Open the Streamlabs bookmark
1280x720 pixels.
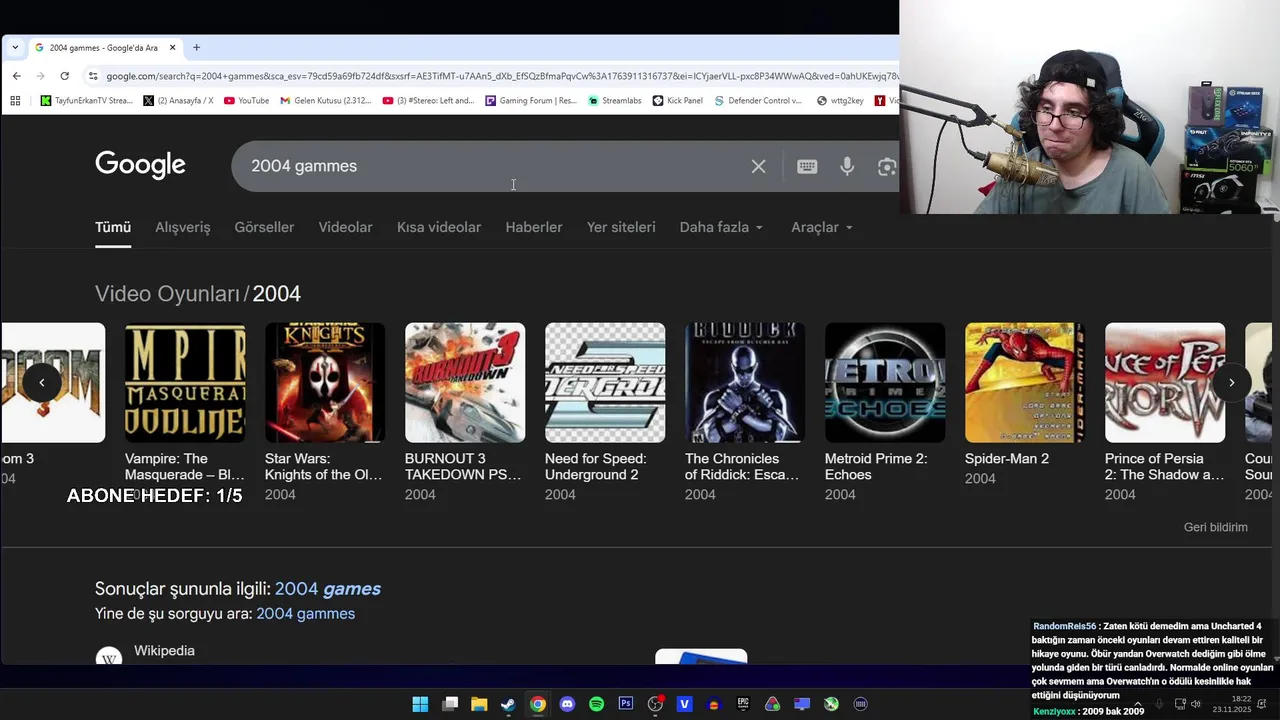(615, 100)
